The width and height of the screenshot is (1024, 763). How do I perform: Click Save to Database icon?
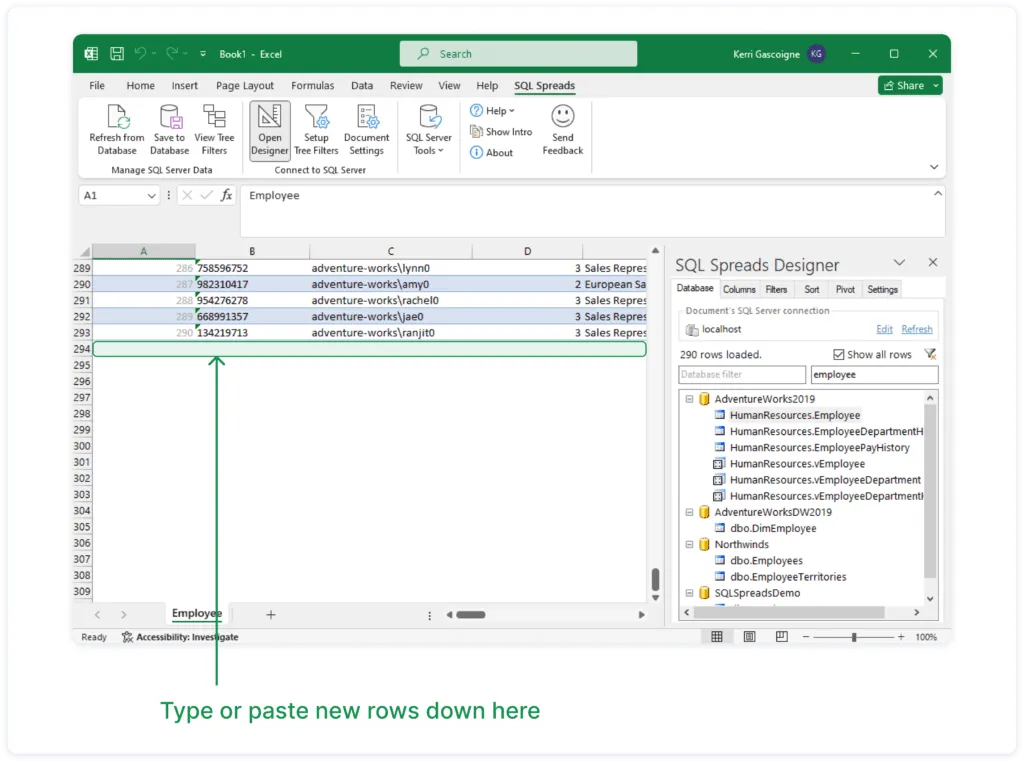point(169,118)
